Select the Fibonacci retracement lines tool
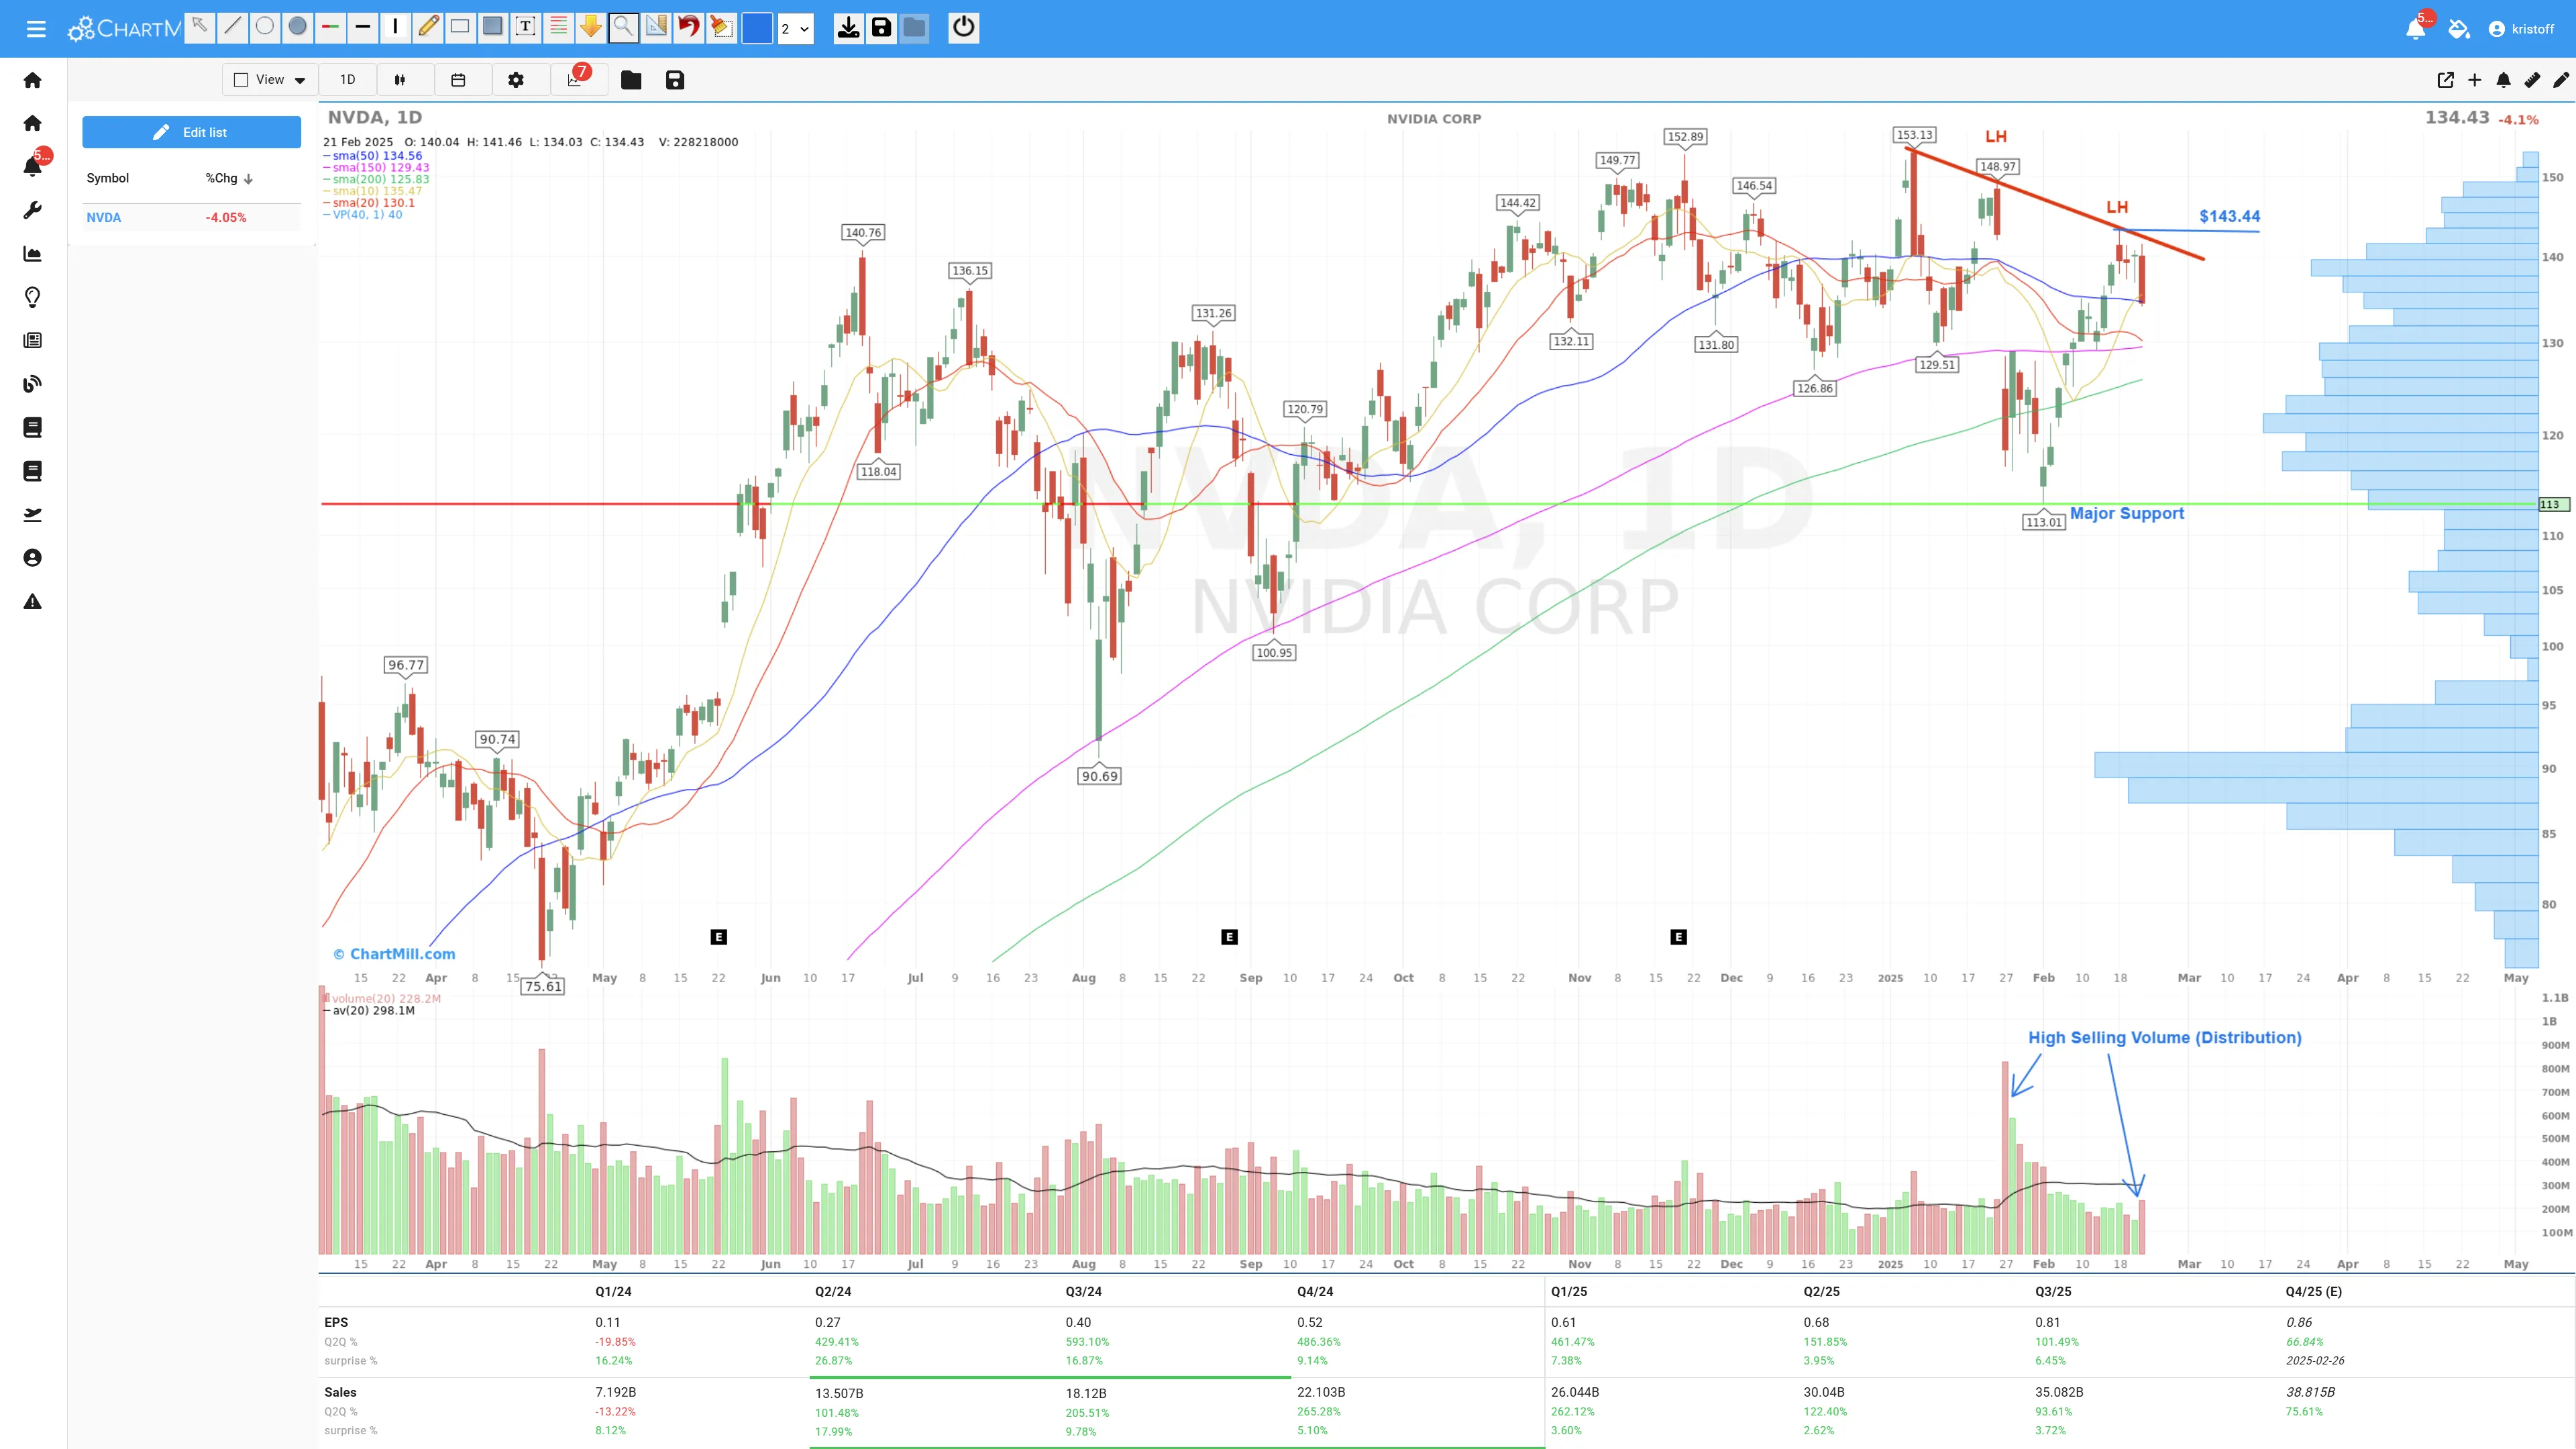The width and height of the screenshot is (2576, 1449). coord(558,27)
